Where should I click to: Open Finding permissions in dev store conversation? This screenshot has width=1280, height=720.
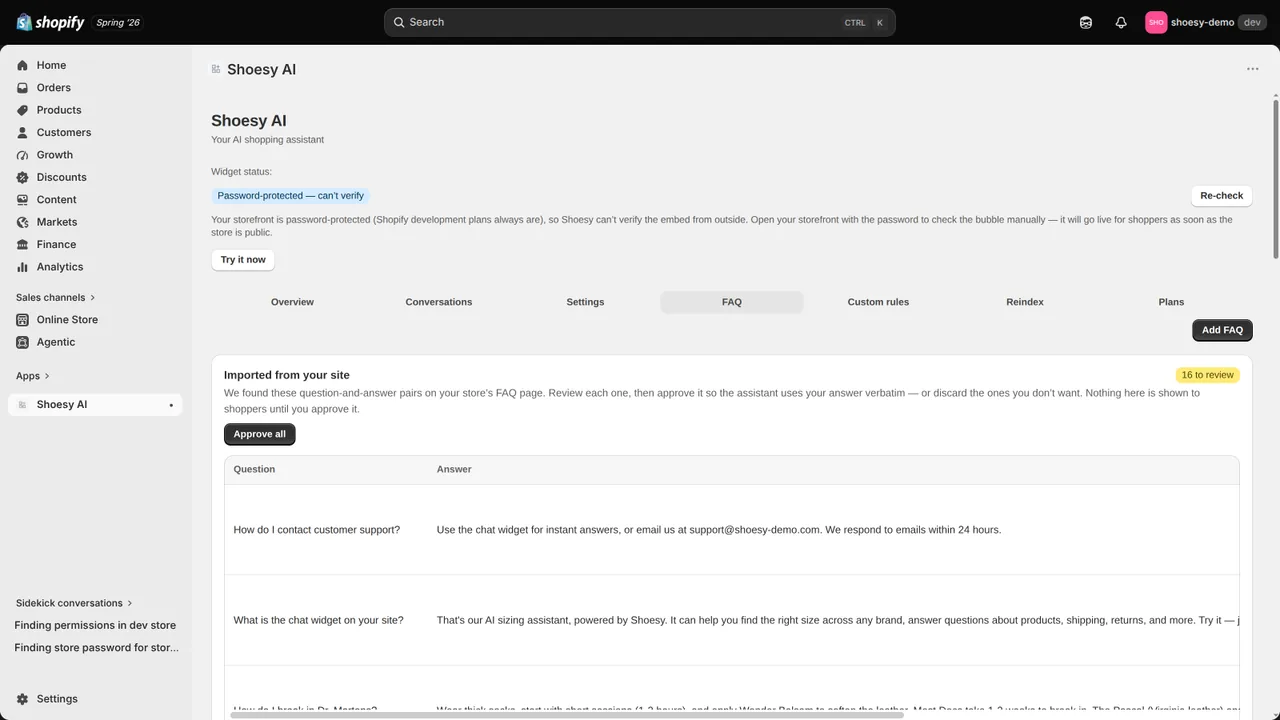pos(95,625)
